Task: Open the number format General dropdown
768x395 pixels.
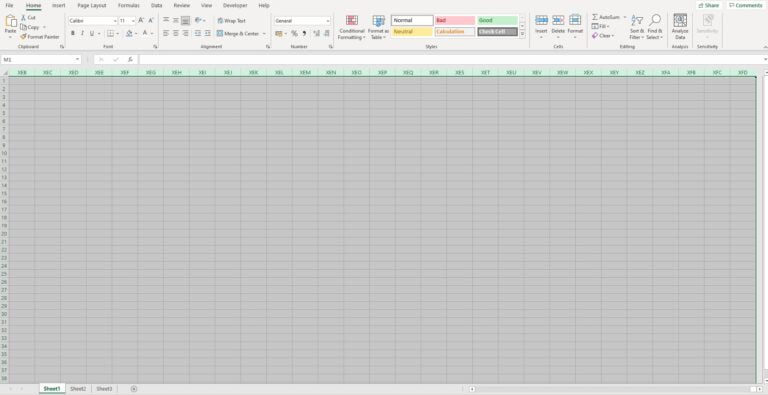Action: click(328, 21)
